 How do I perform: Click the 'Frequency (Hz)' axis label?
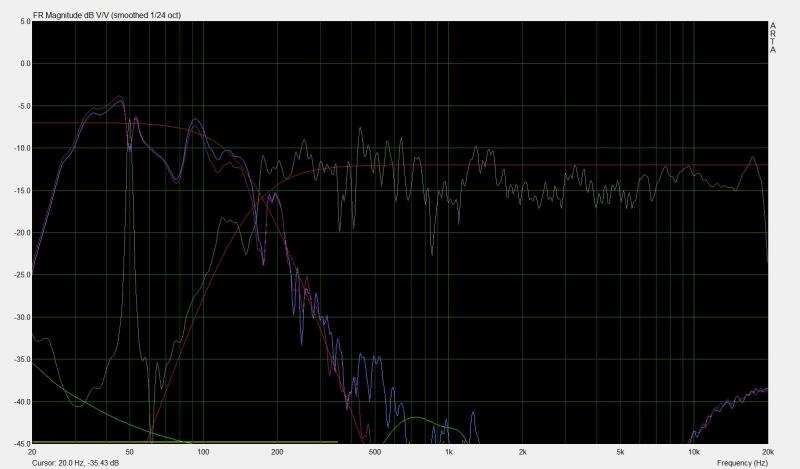(x=742, y=463)
